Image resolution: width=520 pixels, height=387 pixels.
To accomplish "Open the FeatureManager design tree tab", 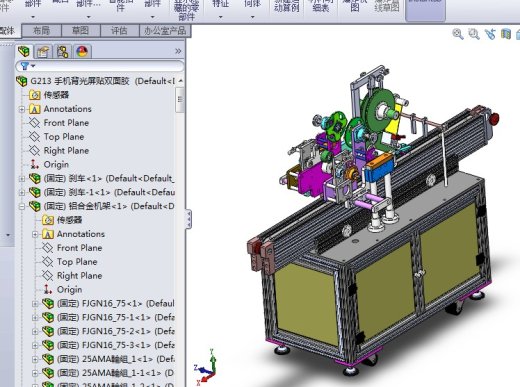I will coord(24,52).
